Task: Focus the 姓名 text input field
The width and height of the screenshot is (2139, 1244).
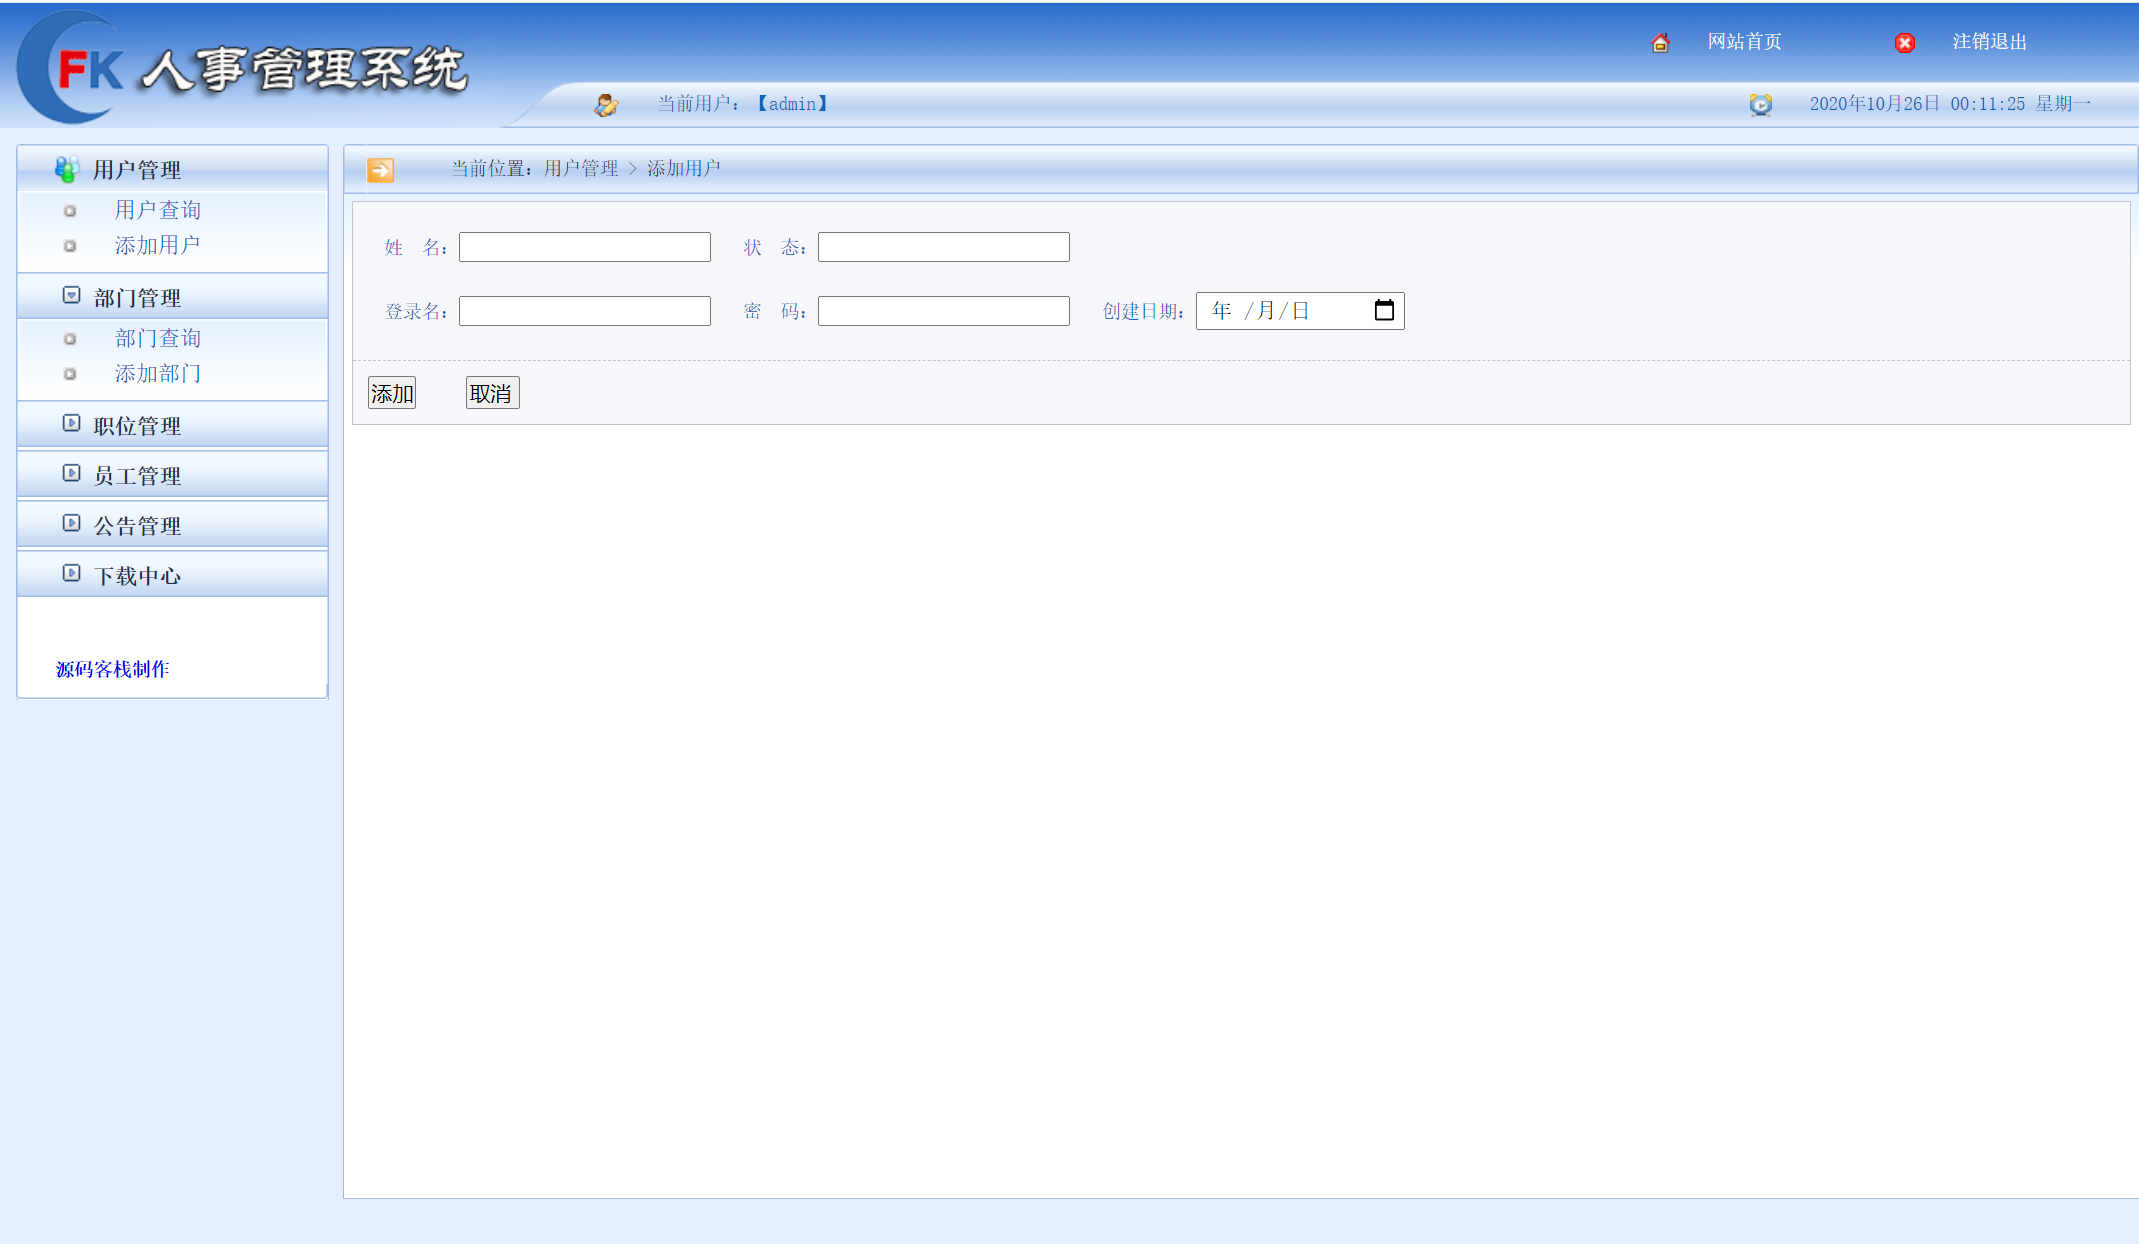Action: click(x=585, y=247)
